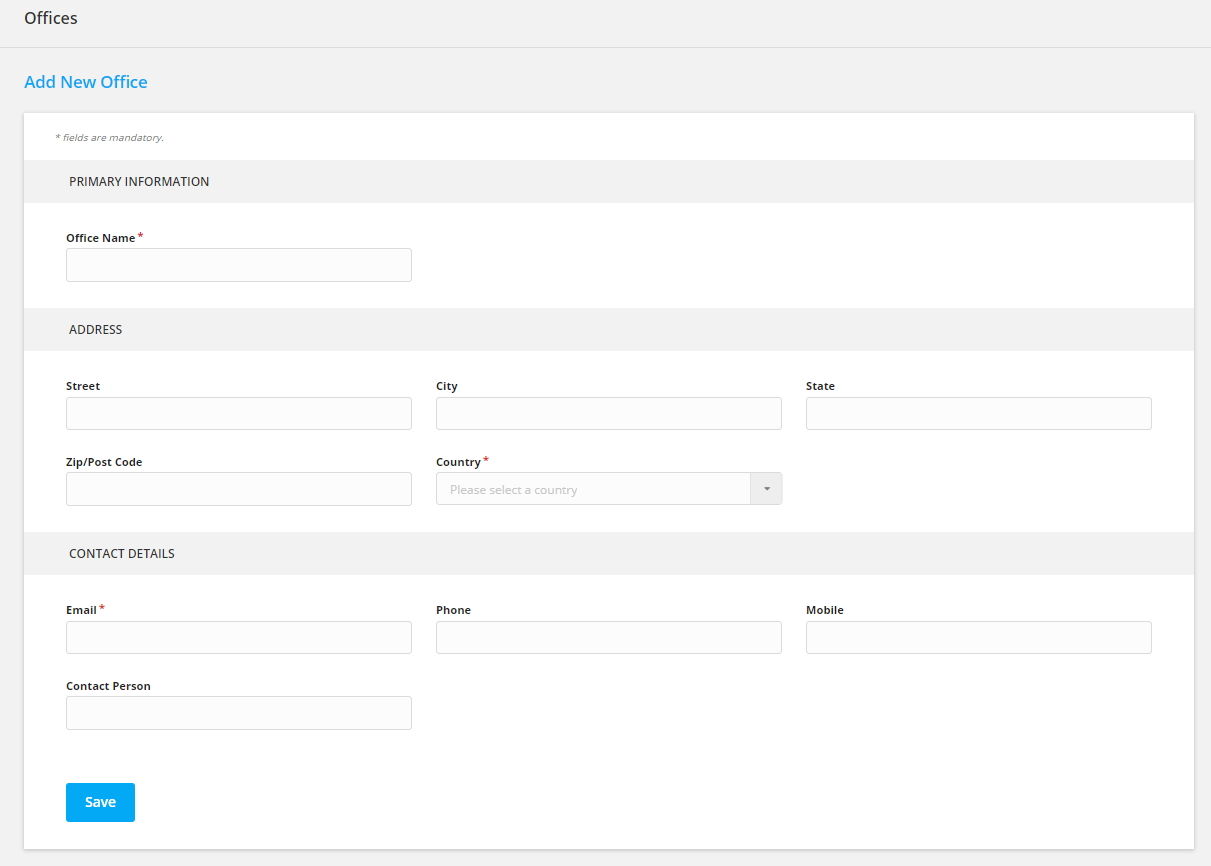Select the City text box
The height and width of the screenshot is (866, 1211).
pos(609,414)
